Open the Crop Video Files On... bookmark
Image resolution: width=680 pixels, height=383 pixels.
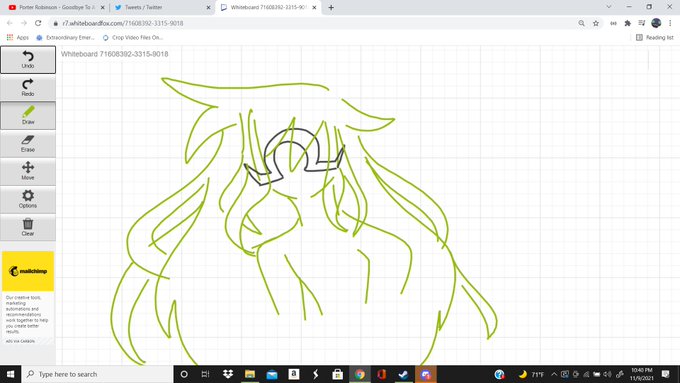pos(133,38)
